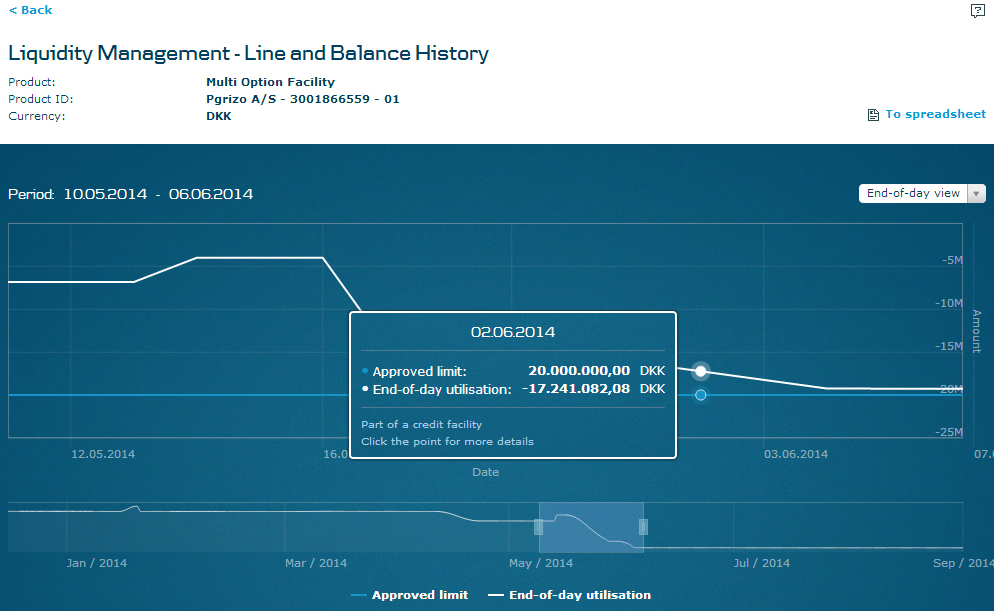This screenshot has height=611, width=994.
Task: Click the spreadsheet export icon
Action: click(873, 115)
